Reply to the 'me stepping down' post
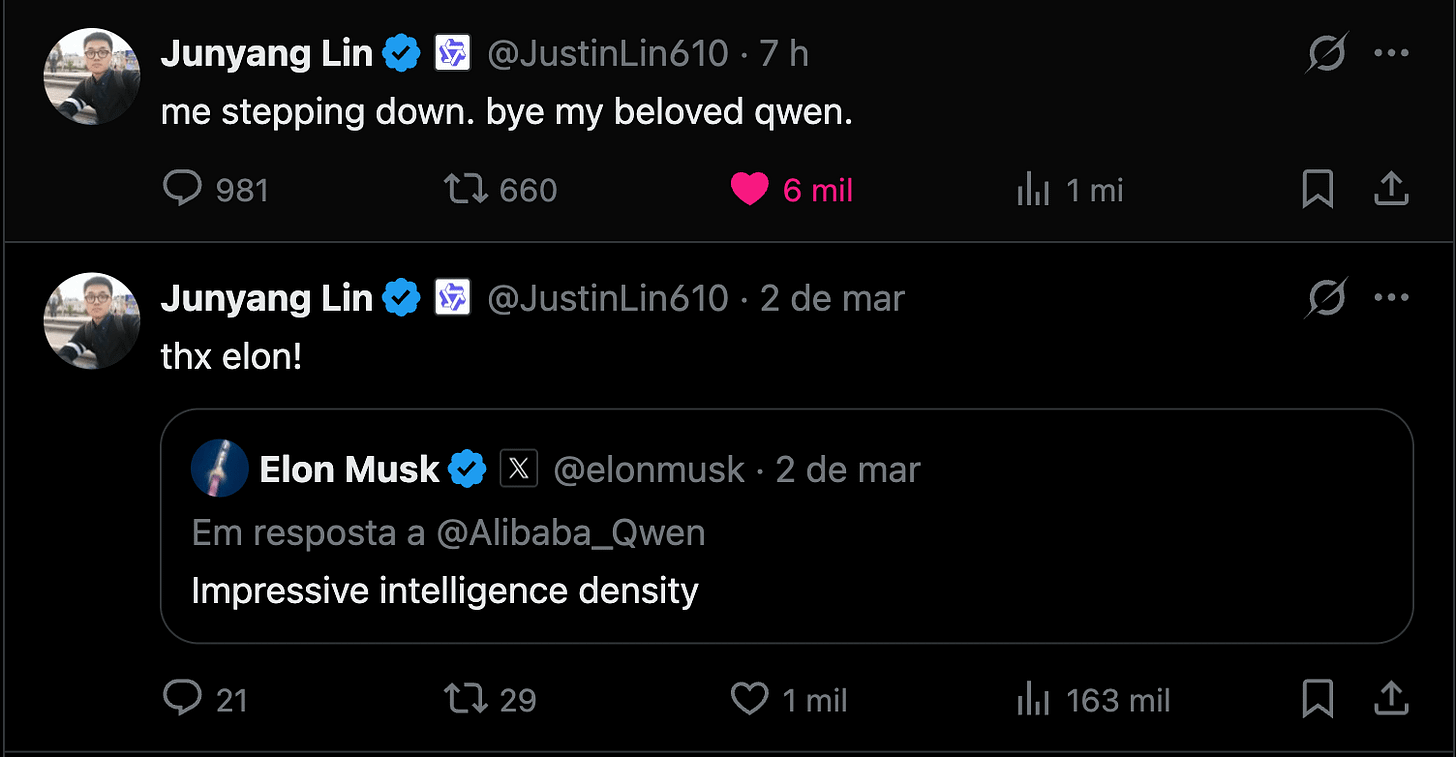Image resolution: width=1456 pixels, height=757 pixels. tap(182, 189)
